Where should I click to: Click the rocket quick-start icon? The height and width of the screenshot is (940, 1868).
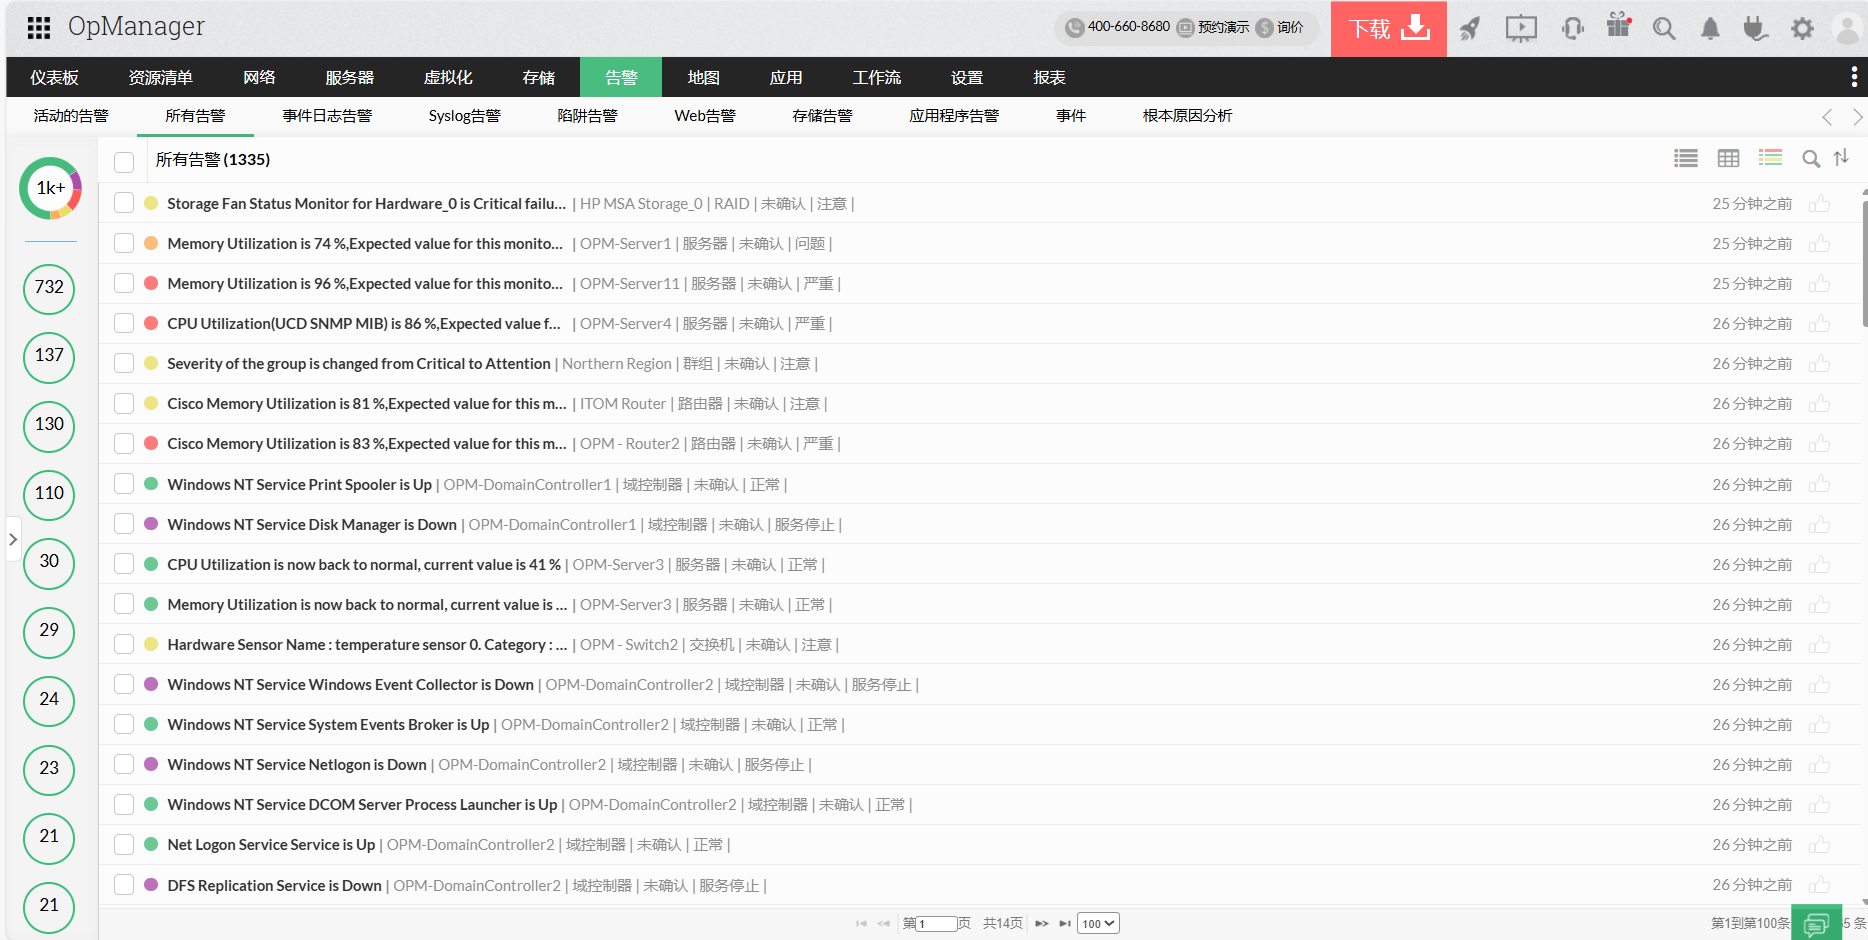click(1470, 28)
